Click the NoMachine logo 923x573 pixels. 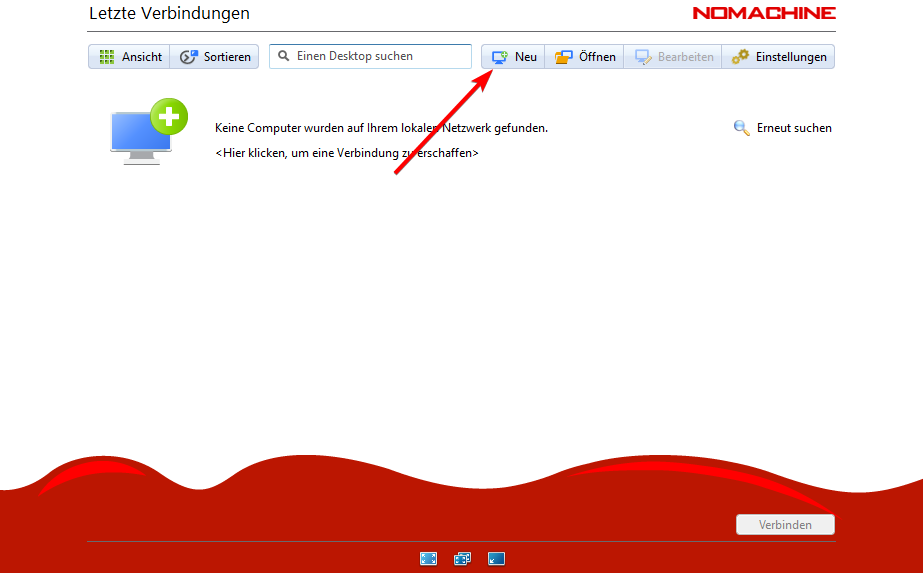(x=763, y=14)
